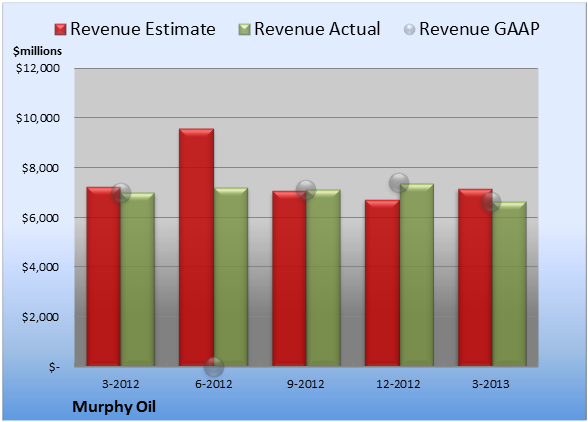Click the 6-2012 quarter label
Image resolution: width=588 pixels, height=422 pixels.
tap(213, 384)
